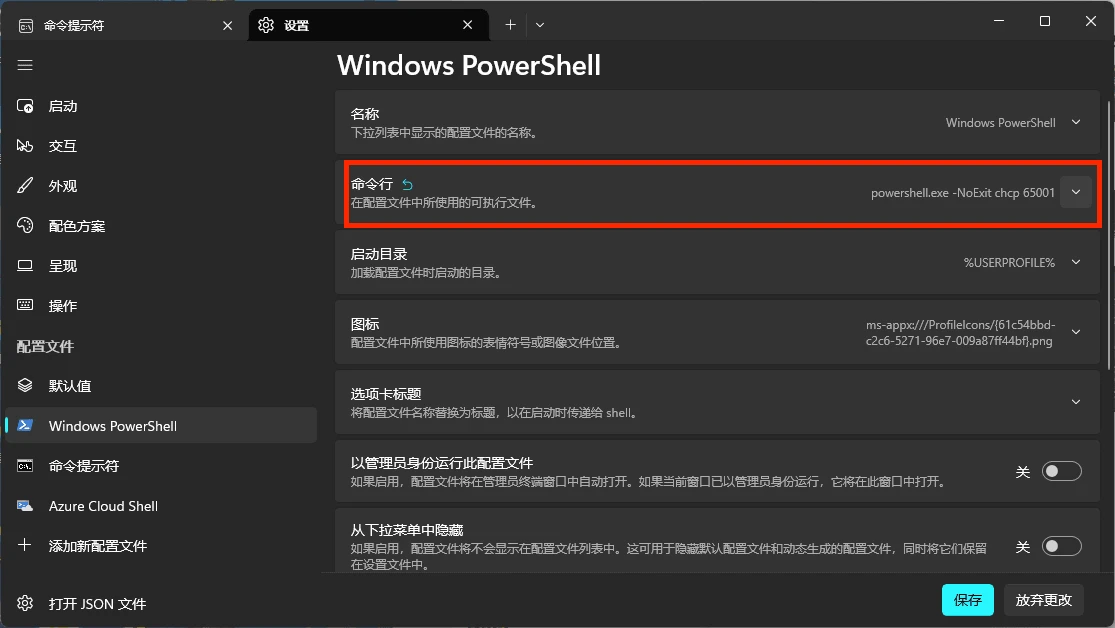Open the new tab dropdown arrow
The image size is (1115, 628).
(540, 25)
